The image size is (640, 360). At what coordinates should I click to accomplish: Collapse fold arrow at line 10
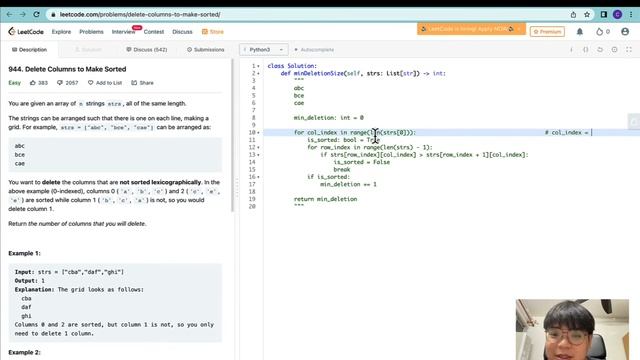pyautogui.click(x=258, y=133)
